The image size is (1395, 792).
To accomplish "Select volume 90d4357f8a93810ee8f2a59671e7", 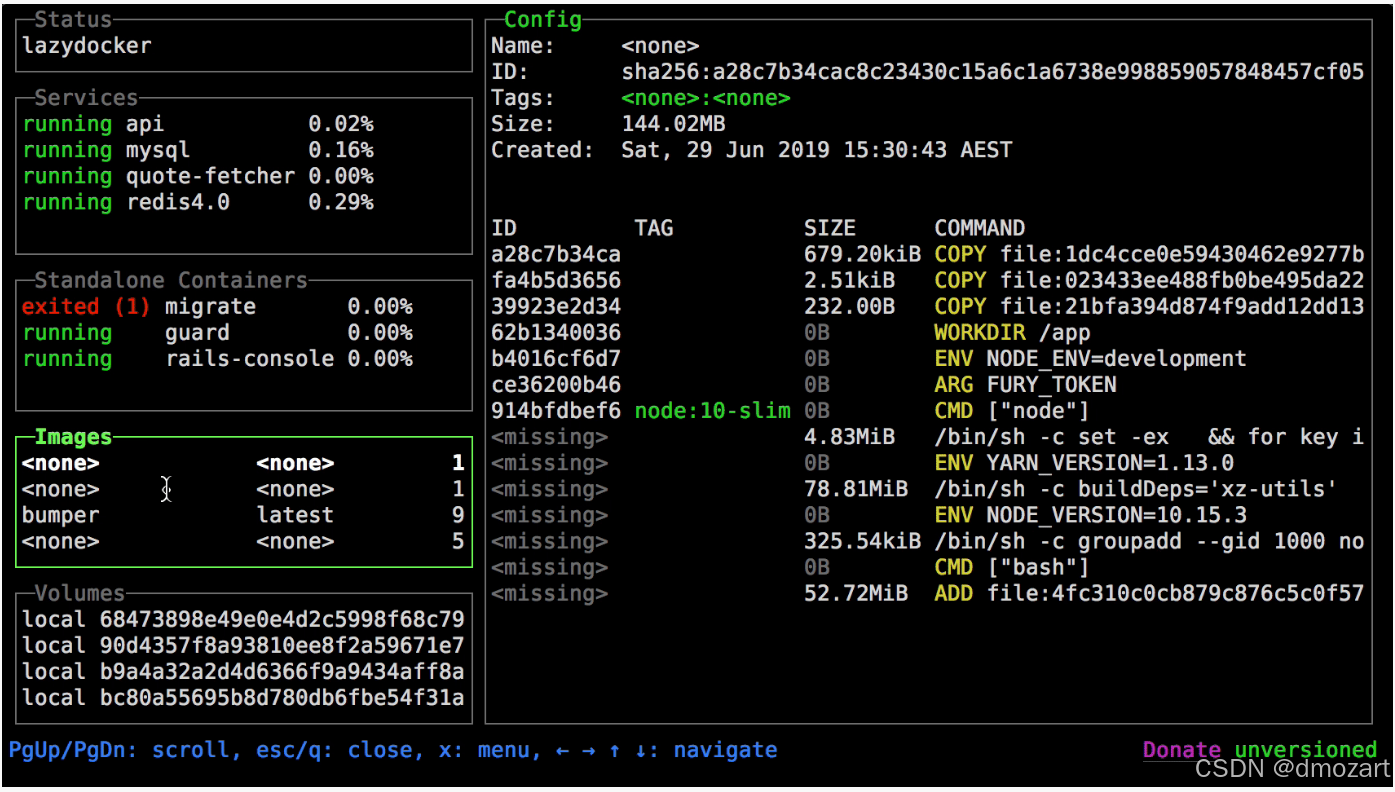I will (243, 646).
